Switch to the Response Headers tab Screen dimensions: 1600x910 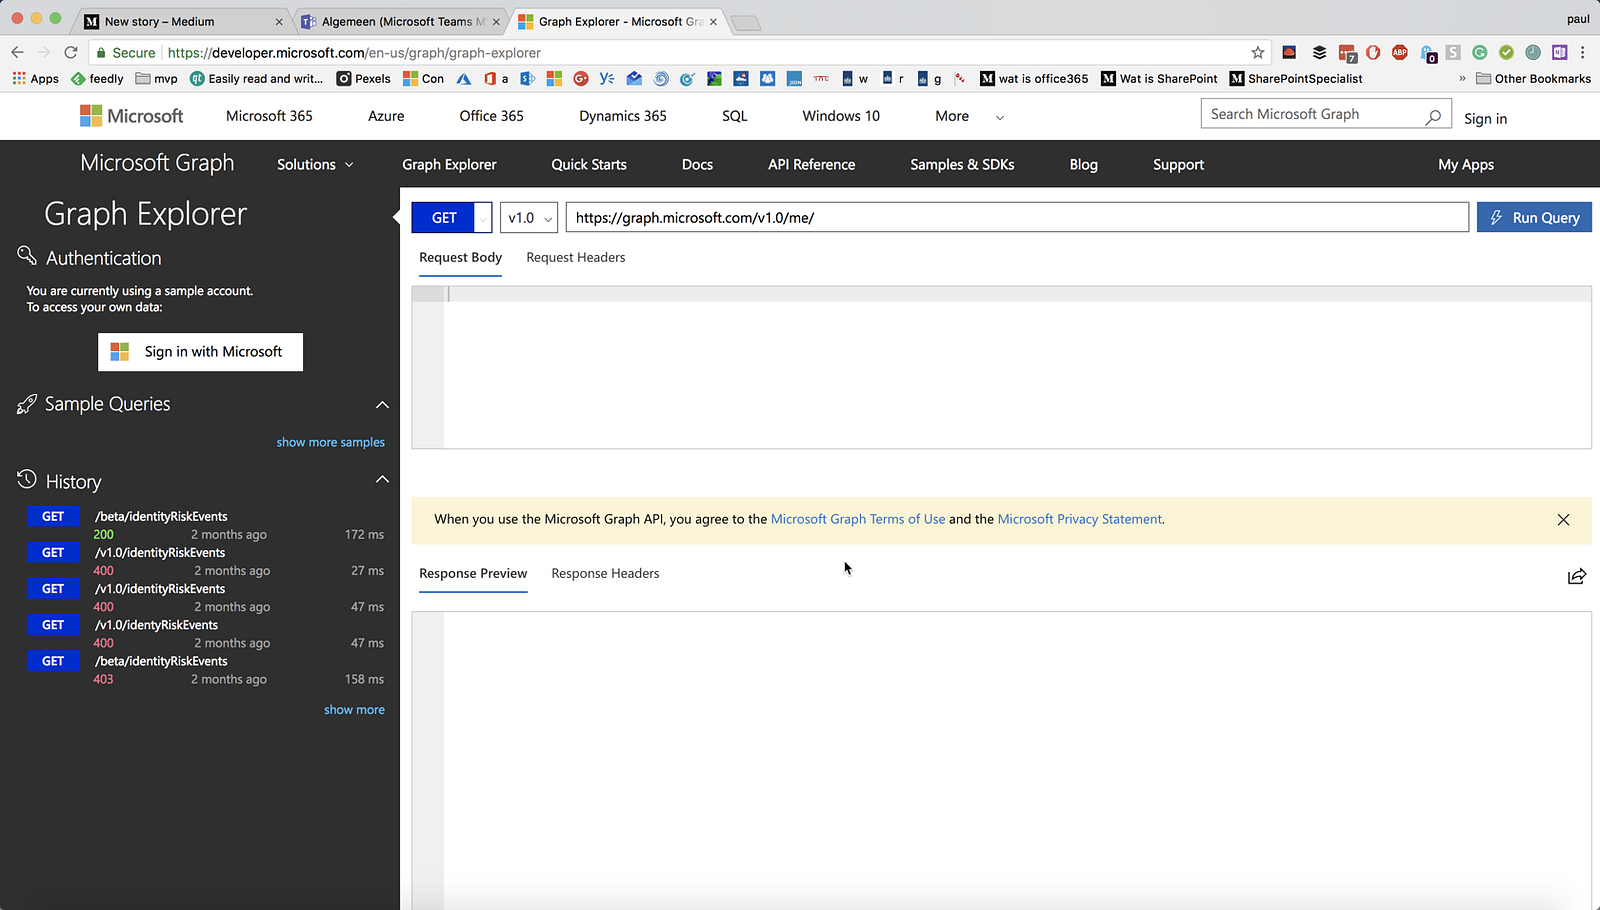(x=605, y=574)
